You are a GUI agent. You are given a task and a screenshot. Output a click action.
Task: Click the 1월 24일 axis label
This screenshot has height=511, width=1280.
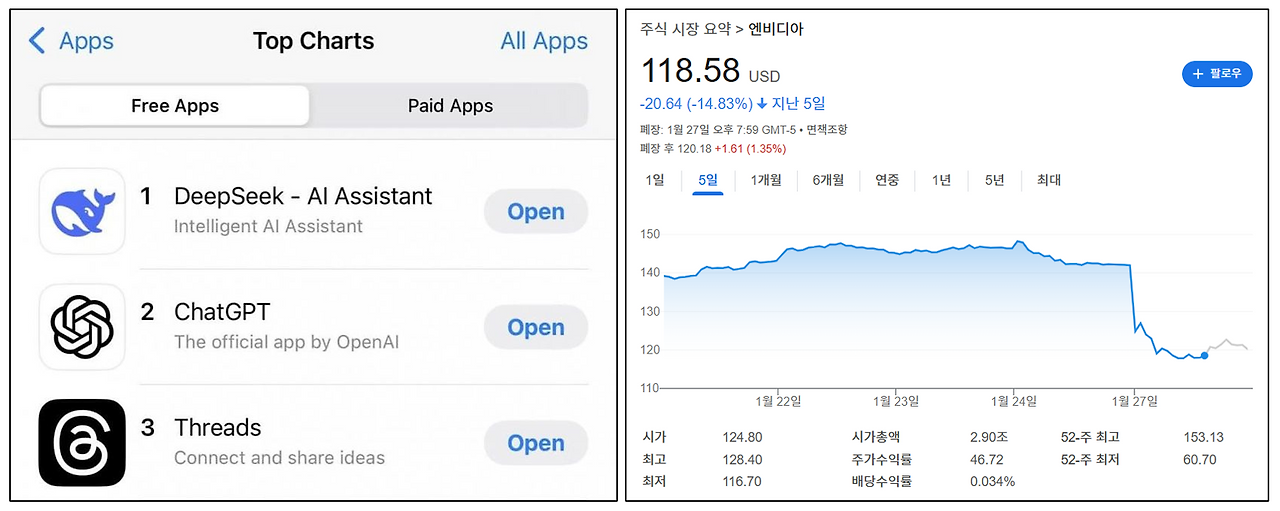tap(1013, 401)
